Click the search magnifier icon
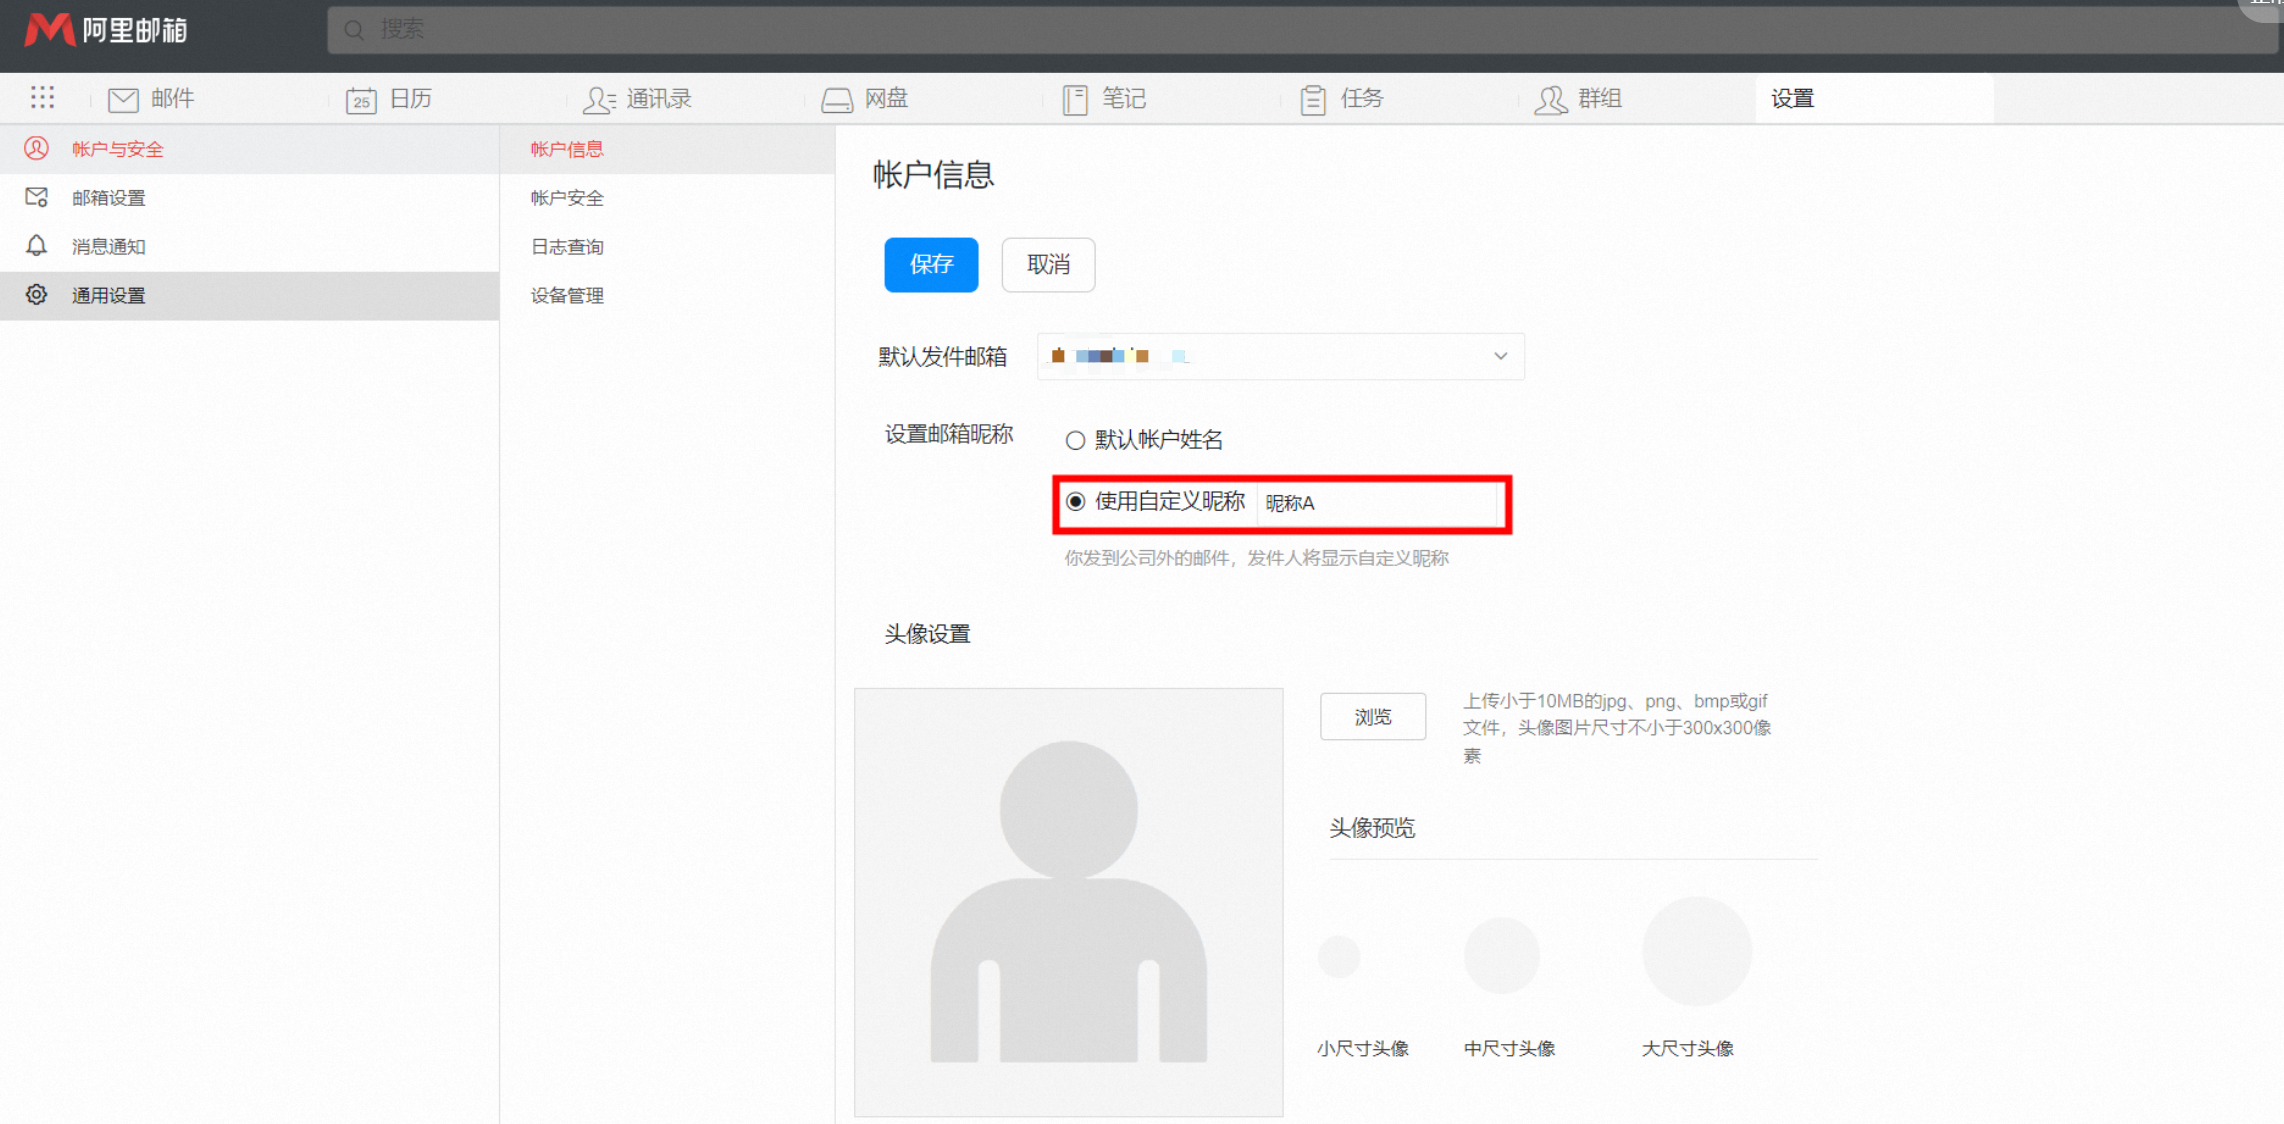 coord(354,30)
